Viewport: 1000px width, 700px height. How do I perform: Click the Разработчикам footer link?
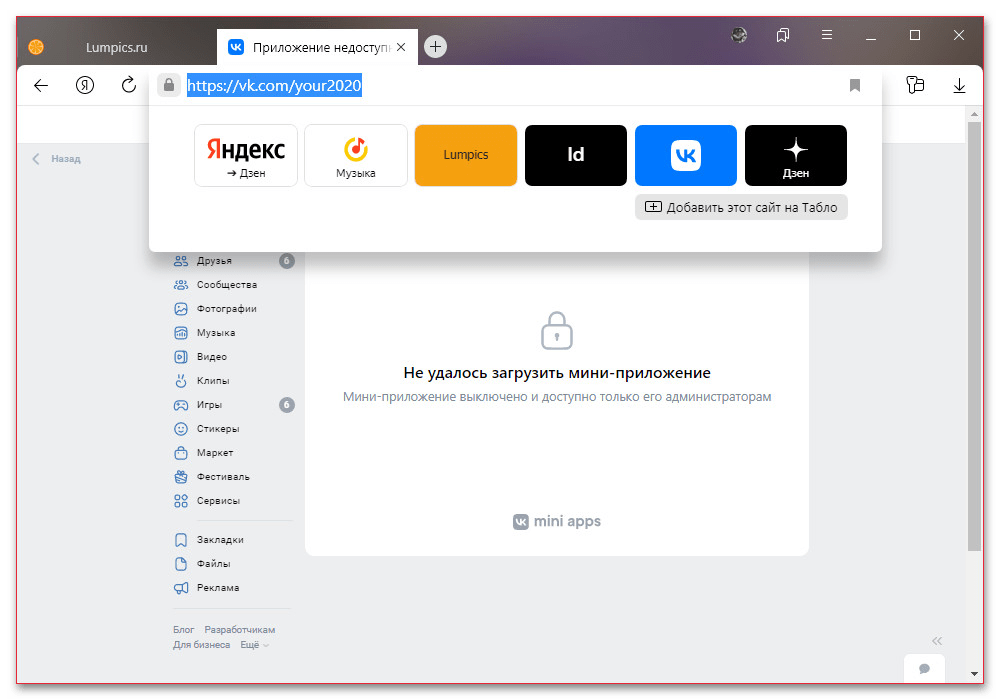pos(239,630)
